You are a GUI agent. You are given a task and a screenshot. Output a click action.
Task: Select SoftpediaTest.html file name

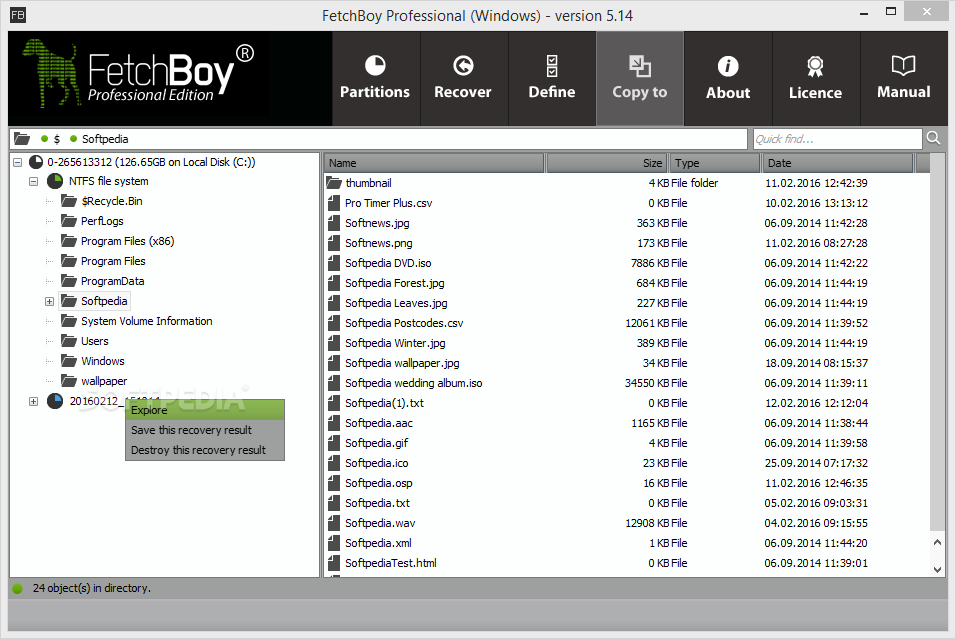[x=391, y=563]
